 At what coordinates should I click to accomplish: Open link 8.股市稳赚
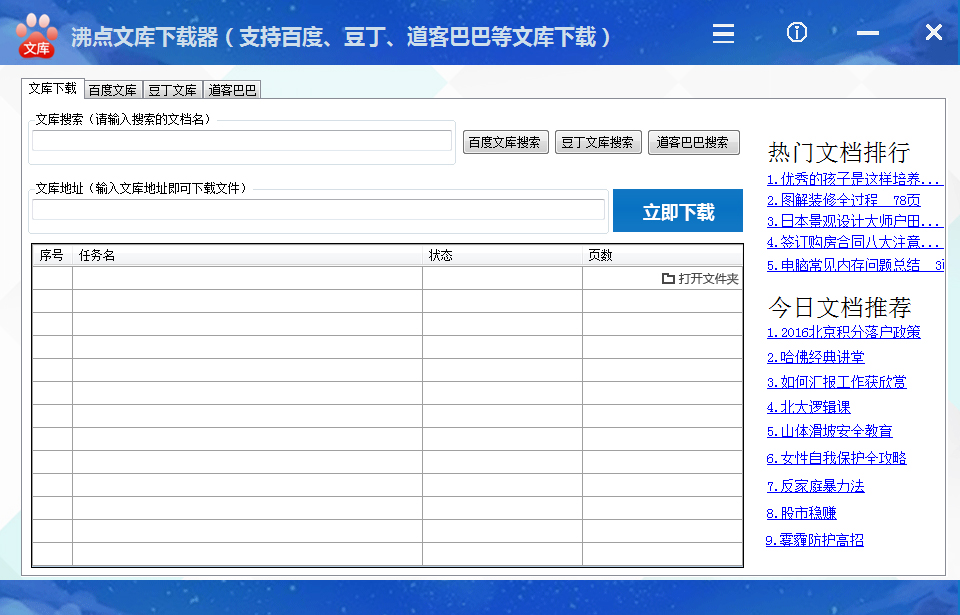click(801, 513)
